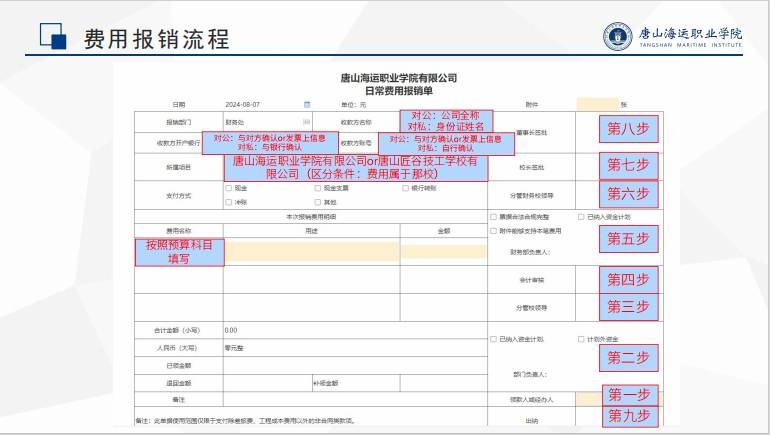Click the 费用名称 column header

179,231
